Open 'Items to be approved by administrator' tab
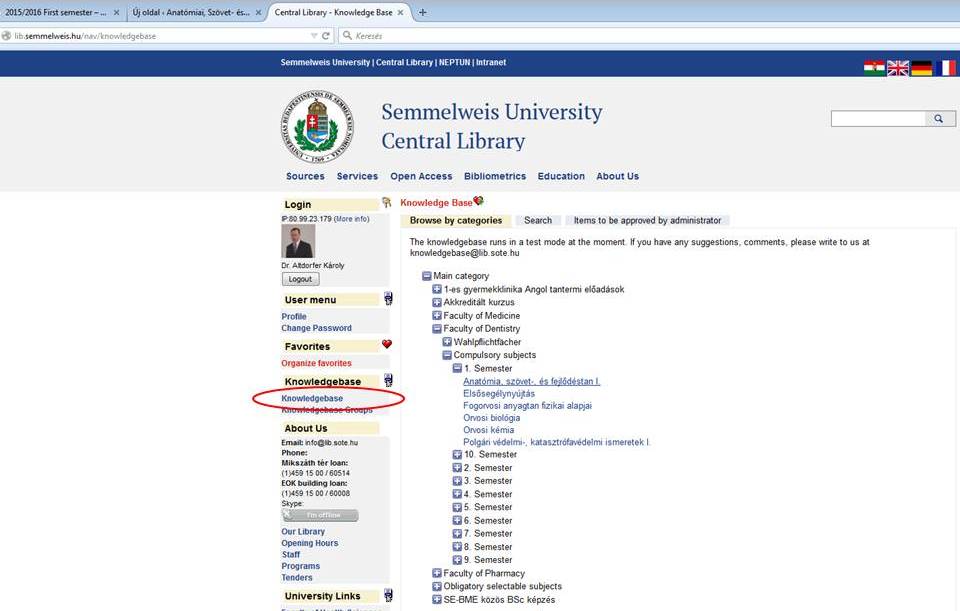 pyautogui.click(x=647, y=220)
